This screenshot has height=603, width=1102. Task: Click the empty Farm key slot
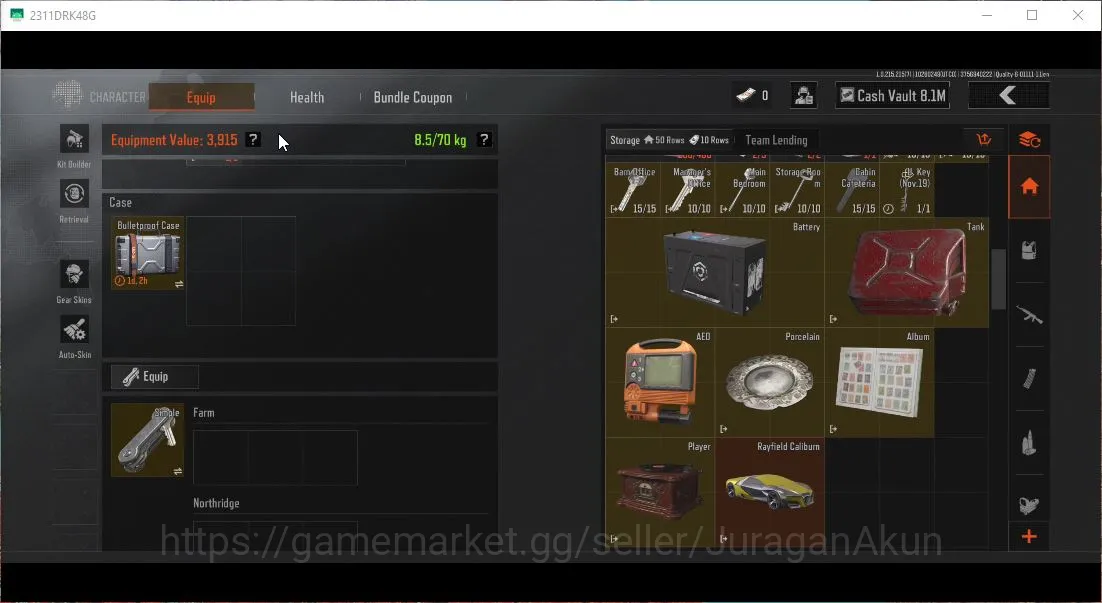[x=275, y=458]
